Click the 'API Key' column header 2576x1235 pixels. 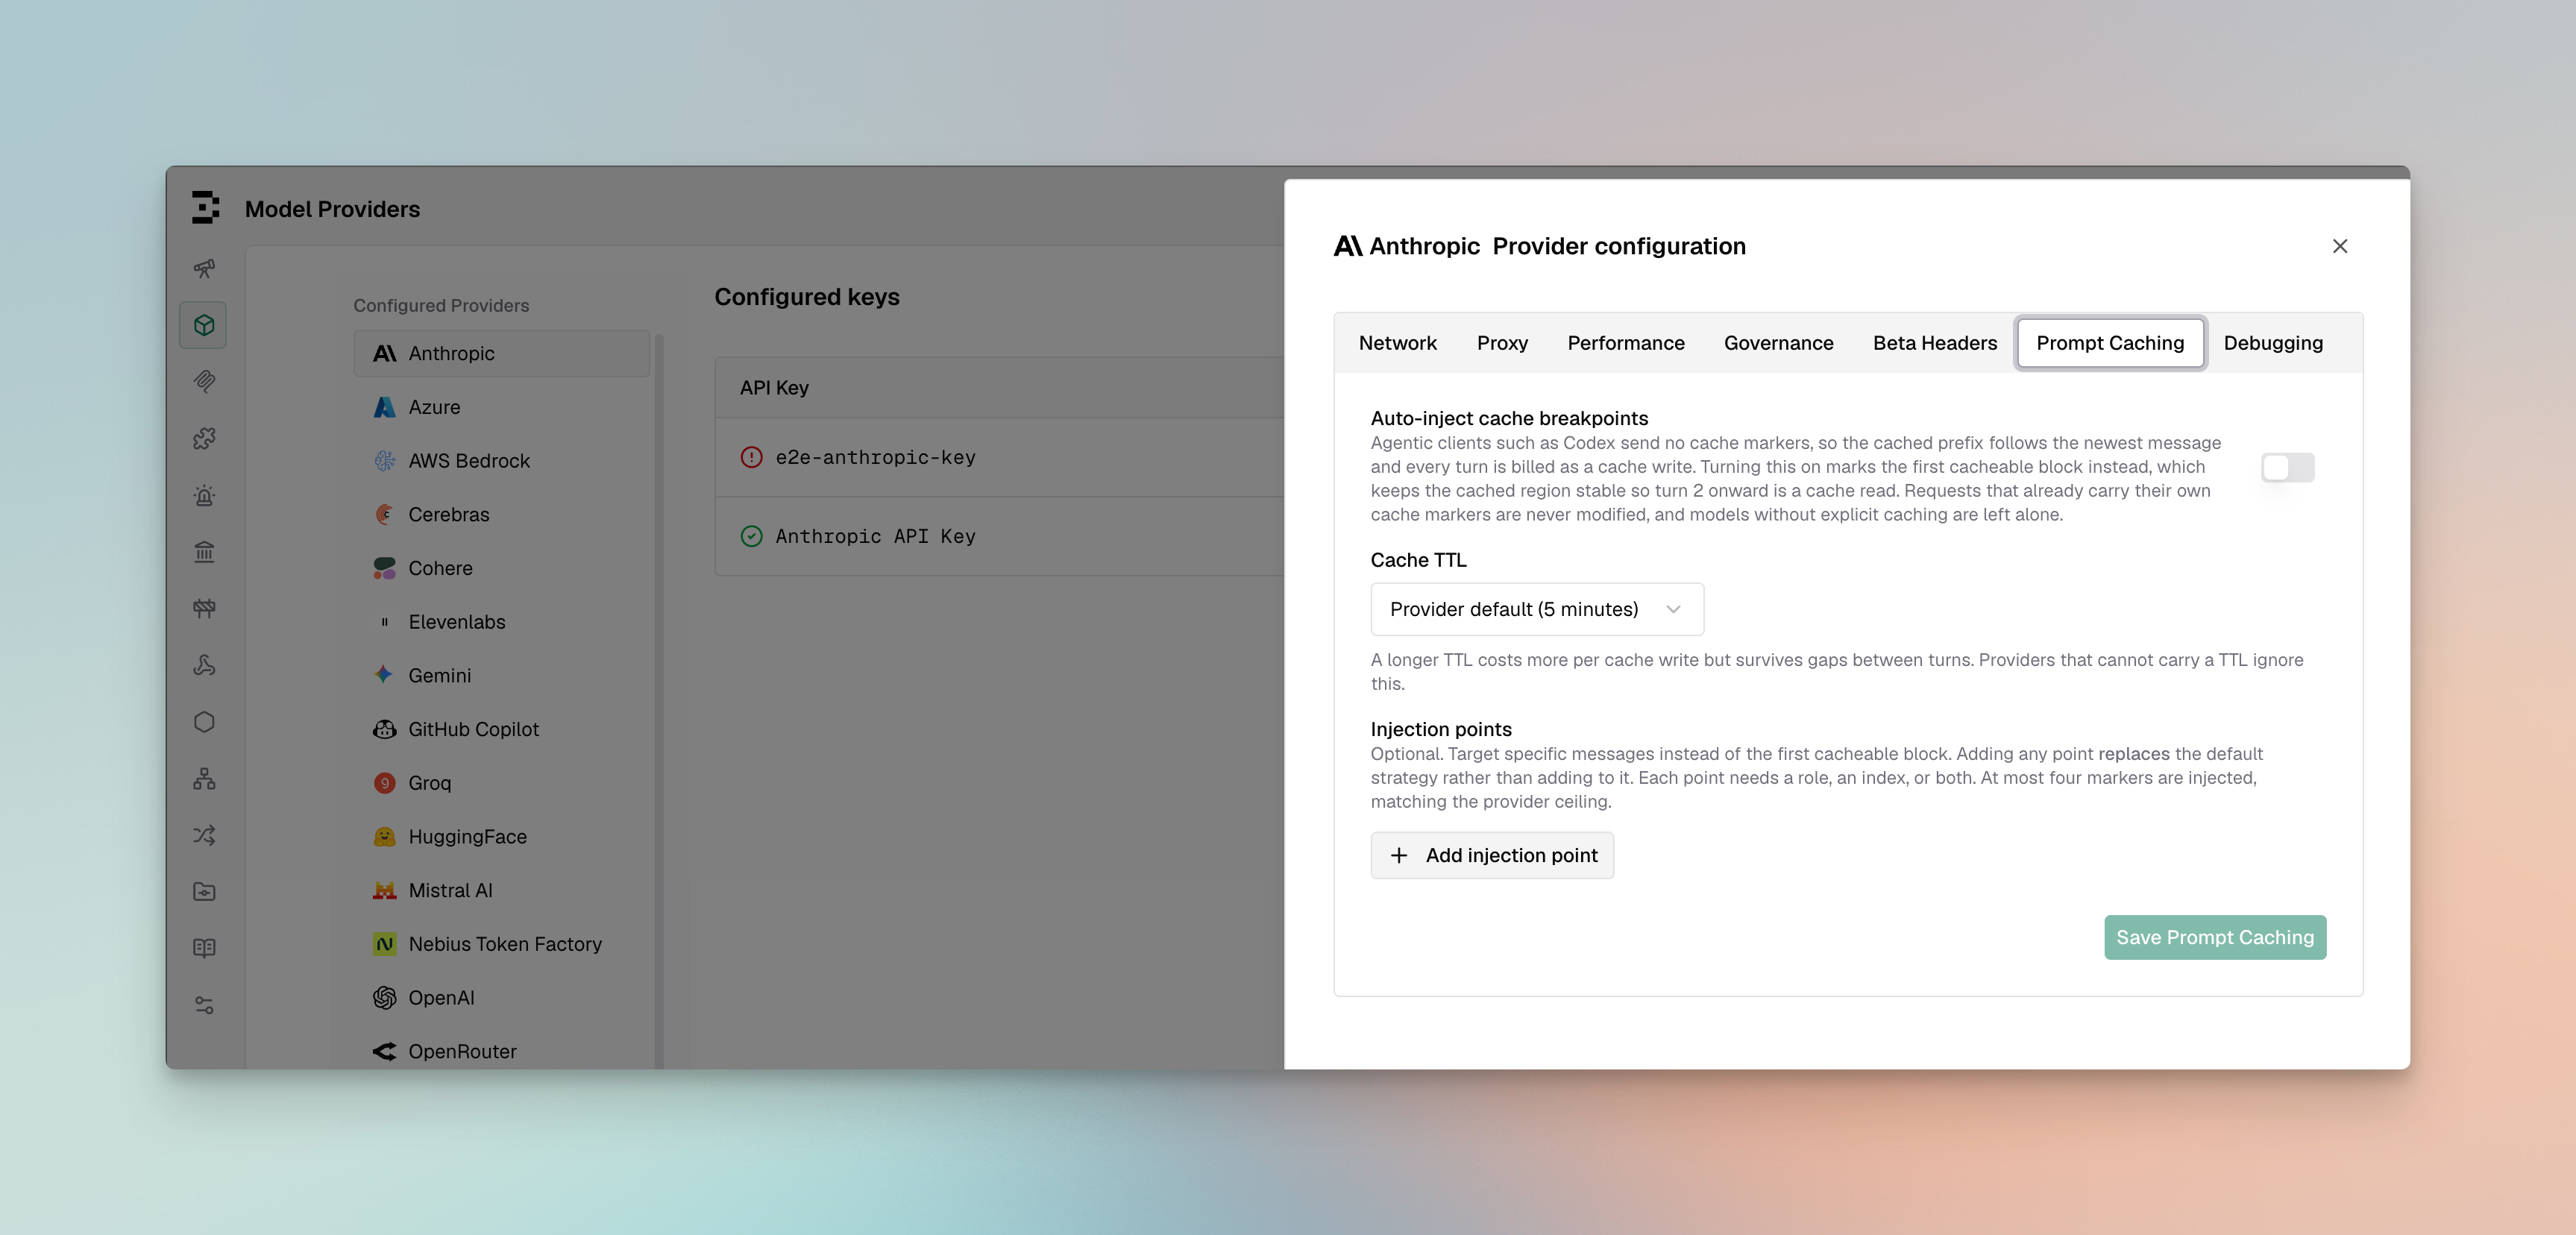(x=774, y=388)
